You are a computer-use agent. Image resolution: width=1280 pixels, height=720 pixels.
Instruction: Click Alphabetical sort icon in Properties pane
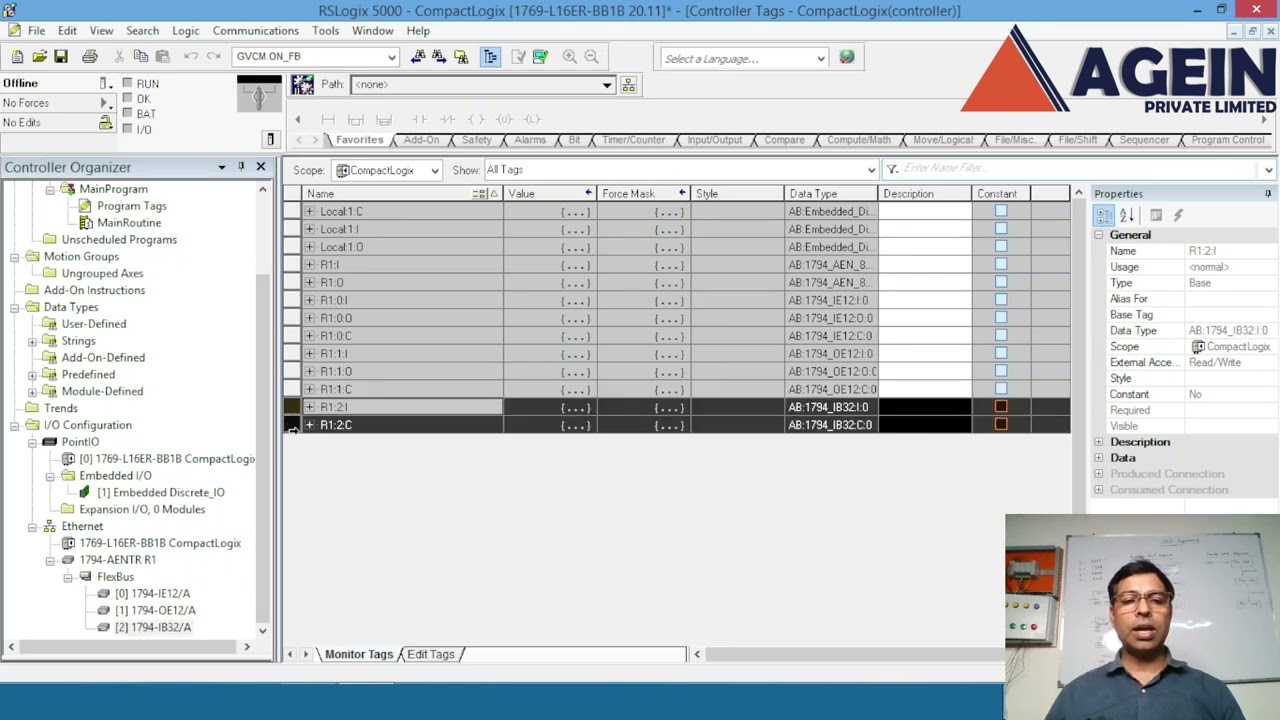pyautogui.click(x=1127, y=215)
